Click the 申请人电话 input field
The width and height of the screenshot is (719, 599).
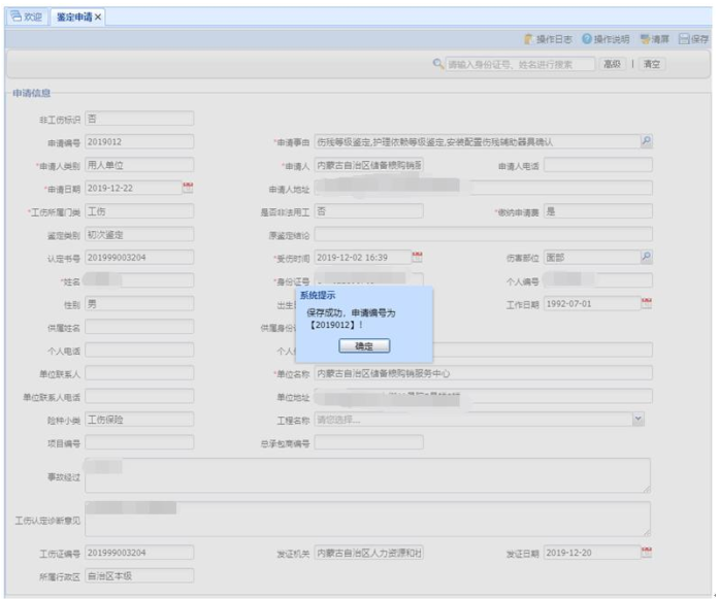[x=598, y=165]
